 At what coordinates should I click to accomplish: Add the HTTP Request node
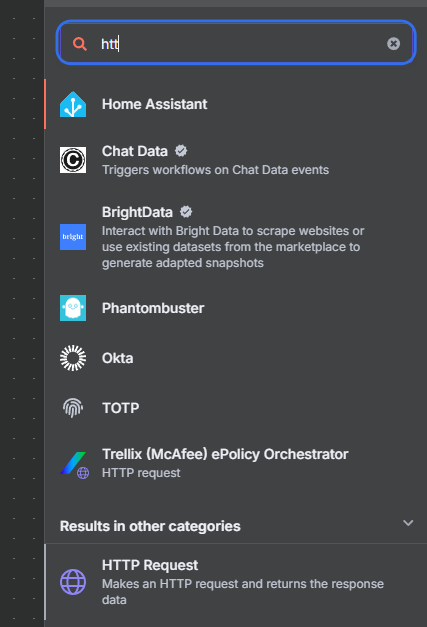(235, 582)
